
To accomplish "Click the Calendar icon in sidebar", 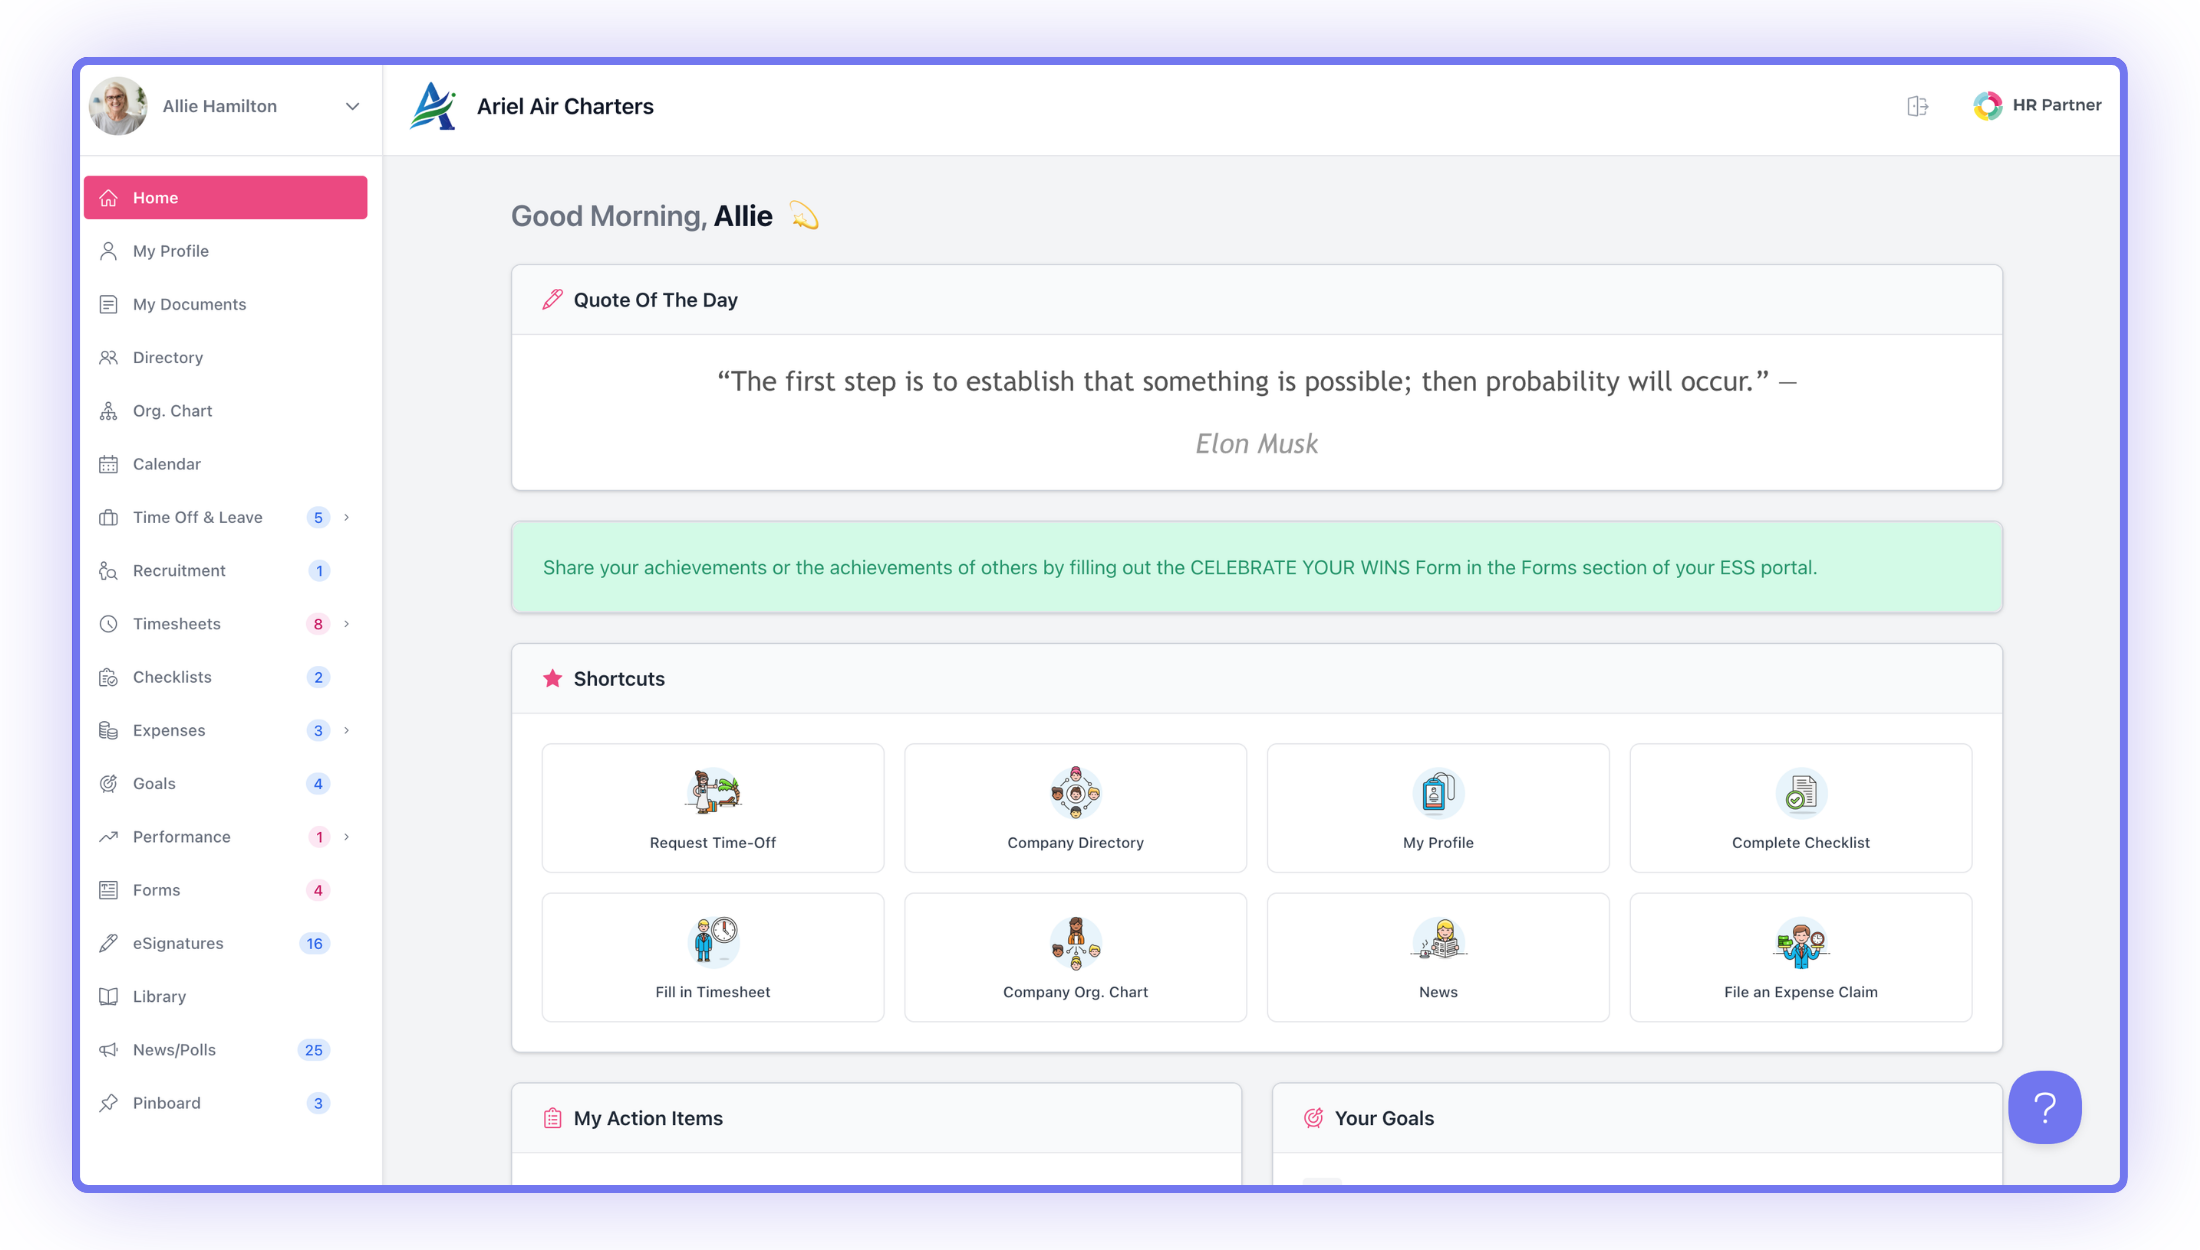I will click(108, 464).
